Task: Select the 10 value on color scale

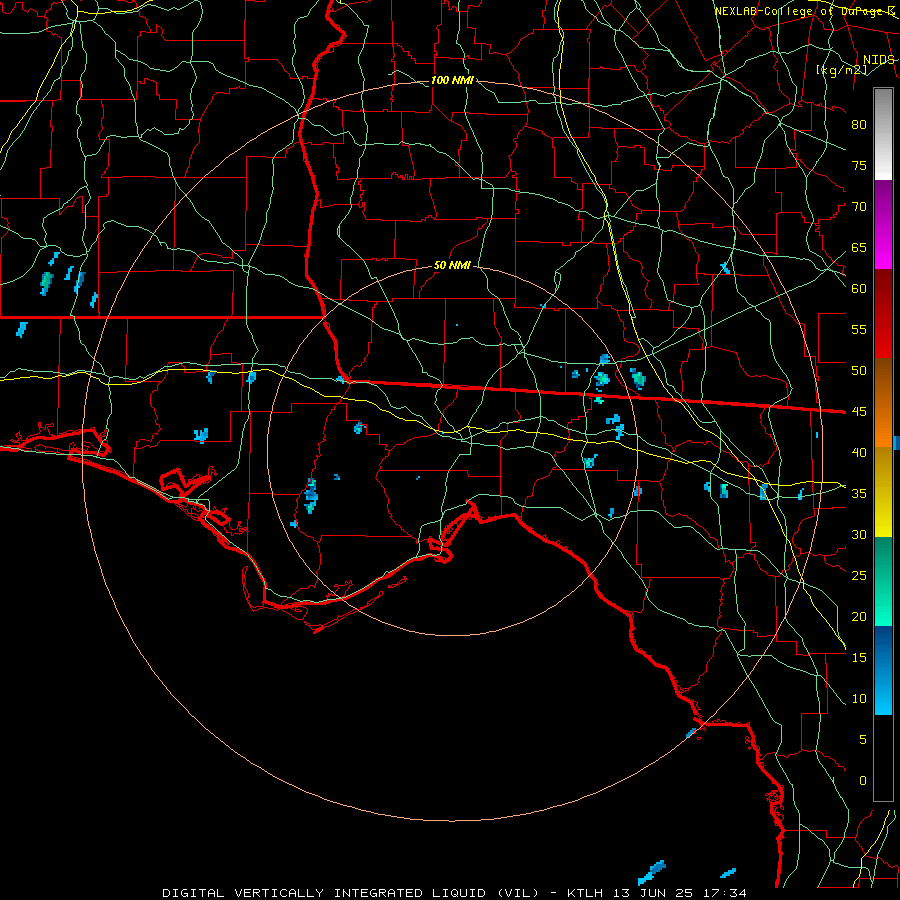Action: pos(859,699)
